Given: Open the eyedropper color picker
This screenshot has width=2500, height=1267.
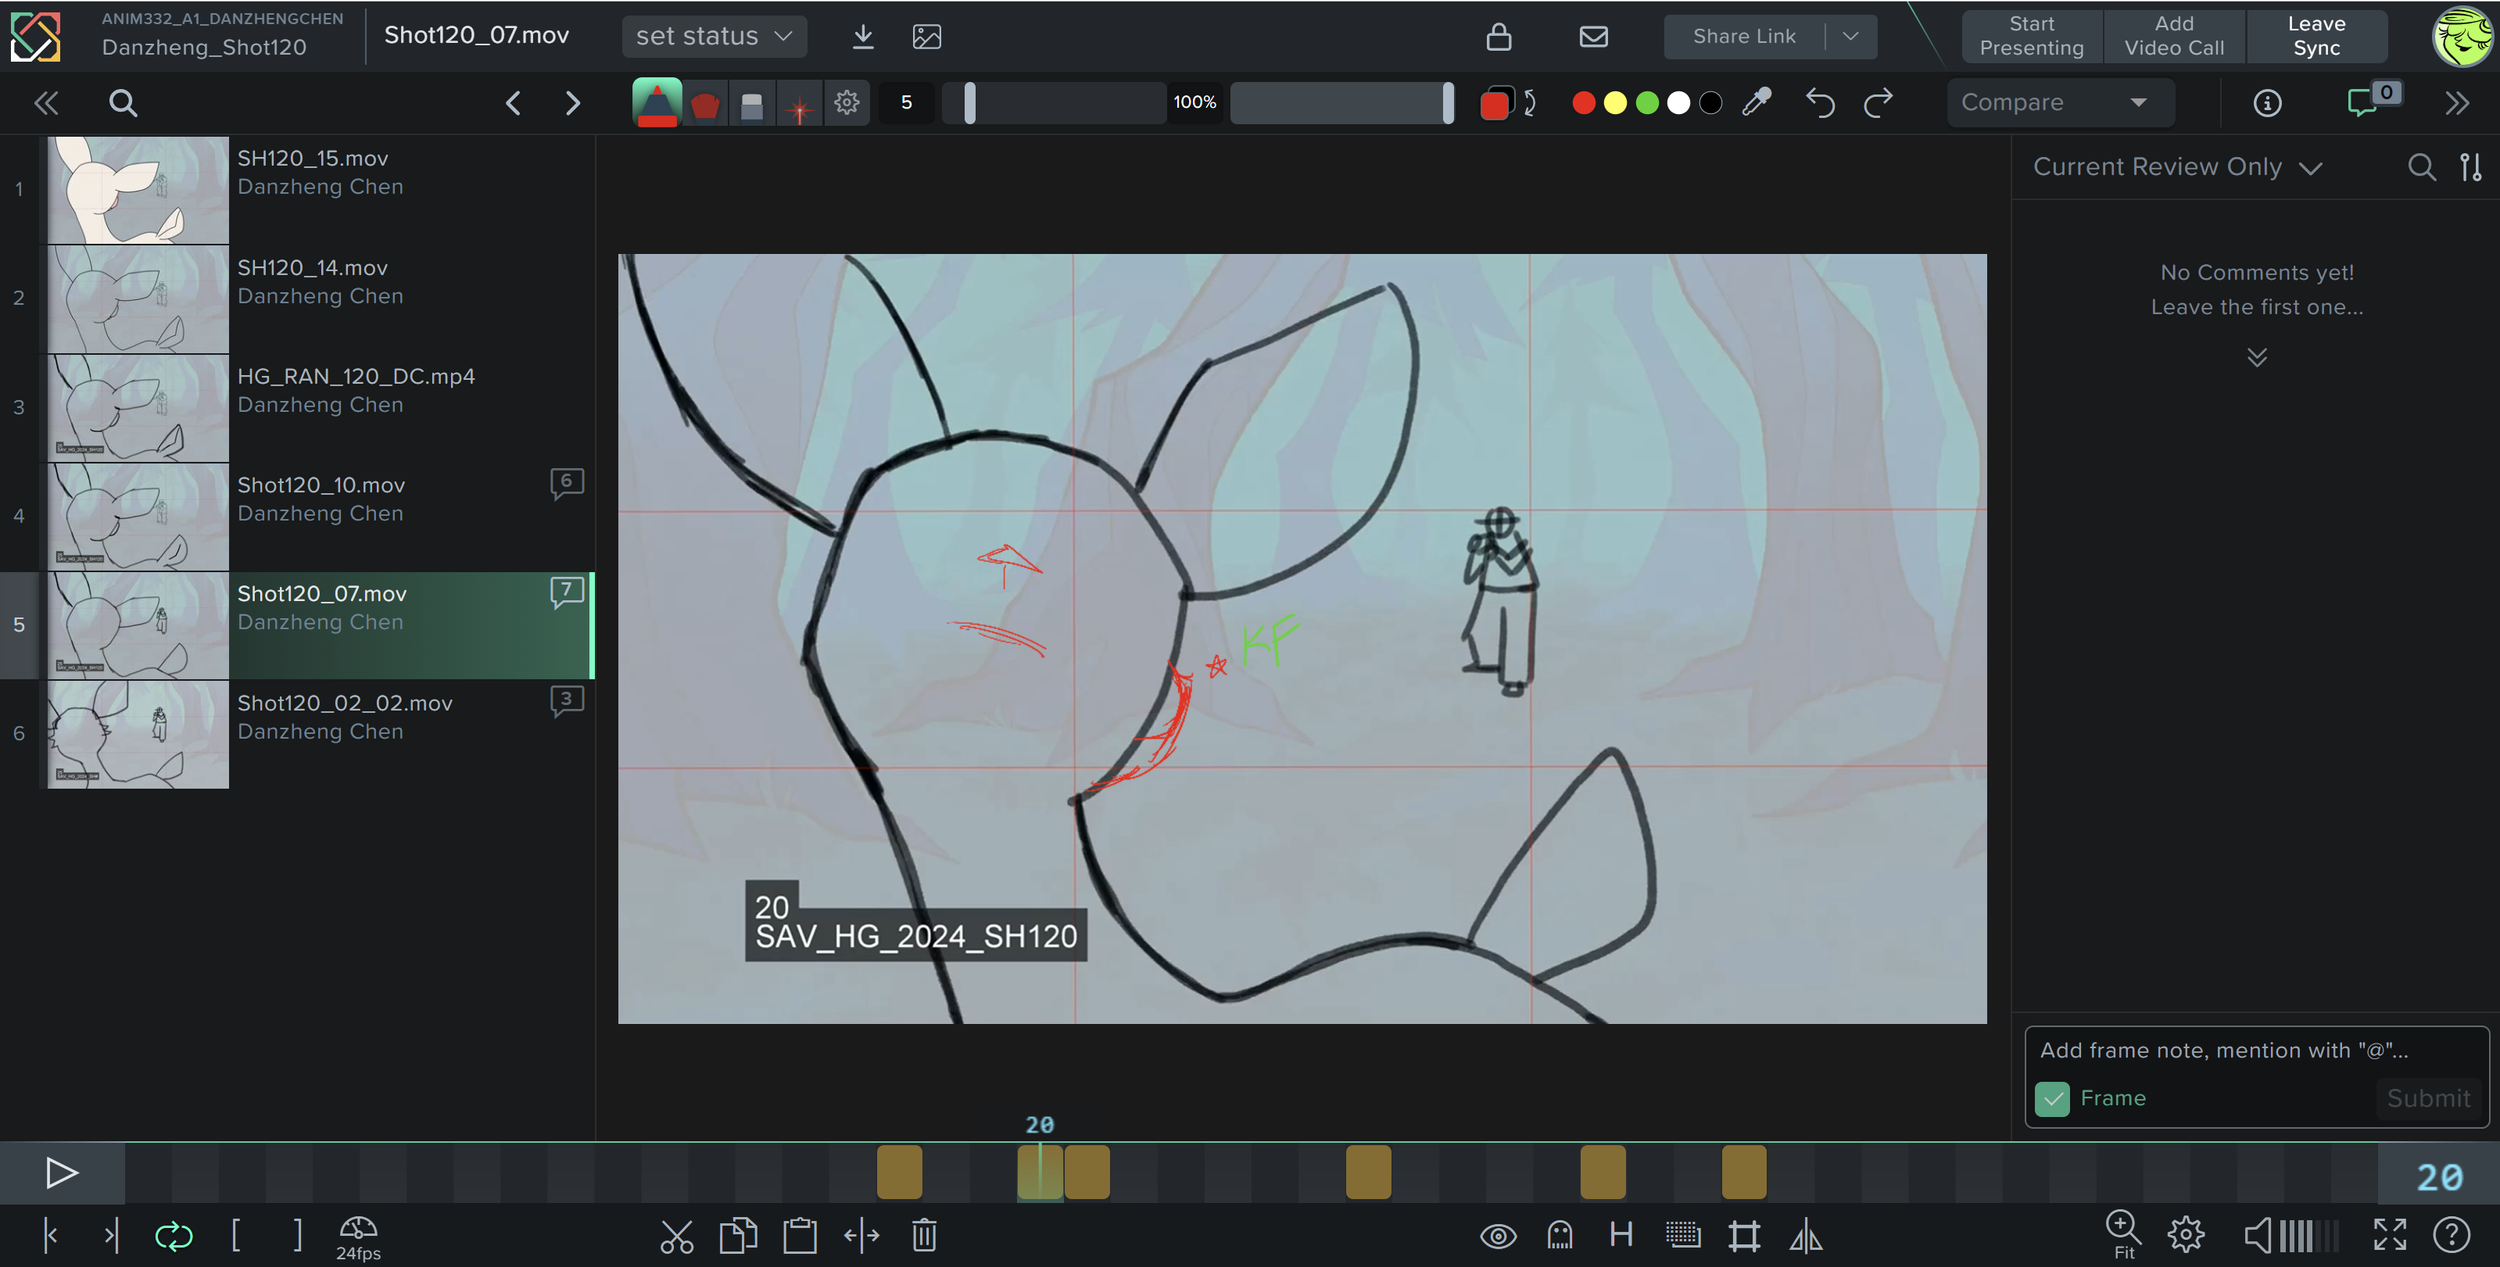Looking at the screenshot, I should point(1757,102).
